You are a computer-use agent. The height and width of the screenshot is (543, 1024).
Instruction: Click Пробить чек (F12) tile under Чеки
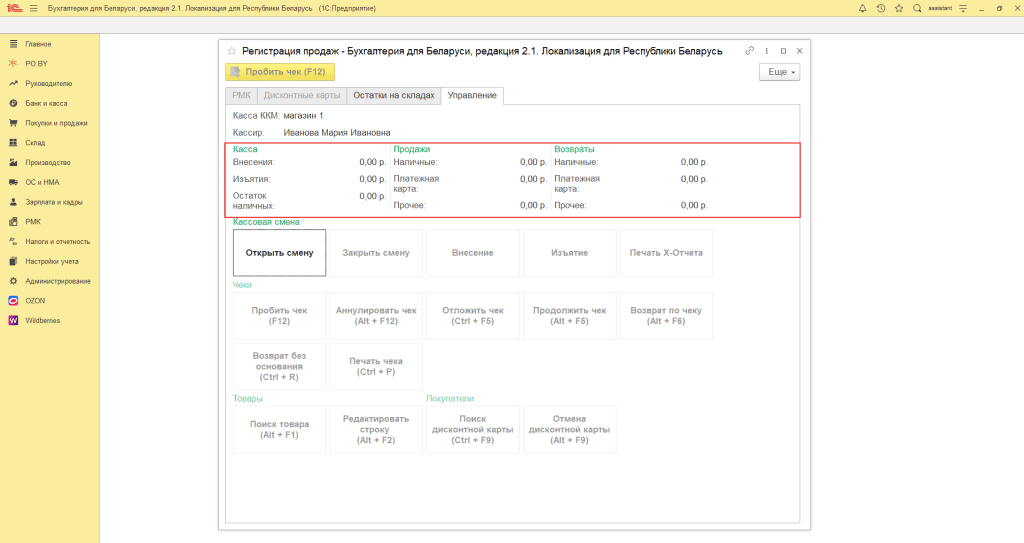click(x=280, y=316)
